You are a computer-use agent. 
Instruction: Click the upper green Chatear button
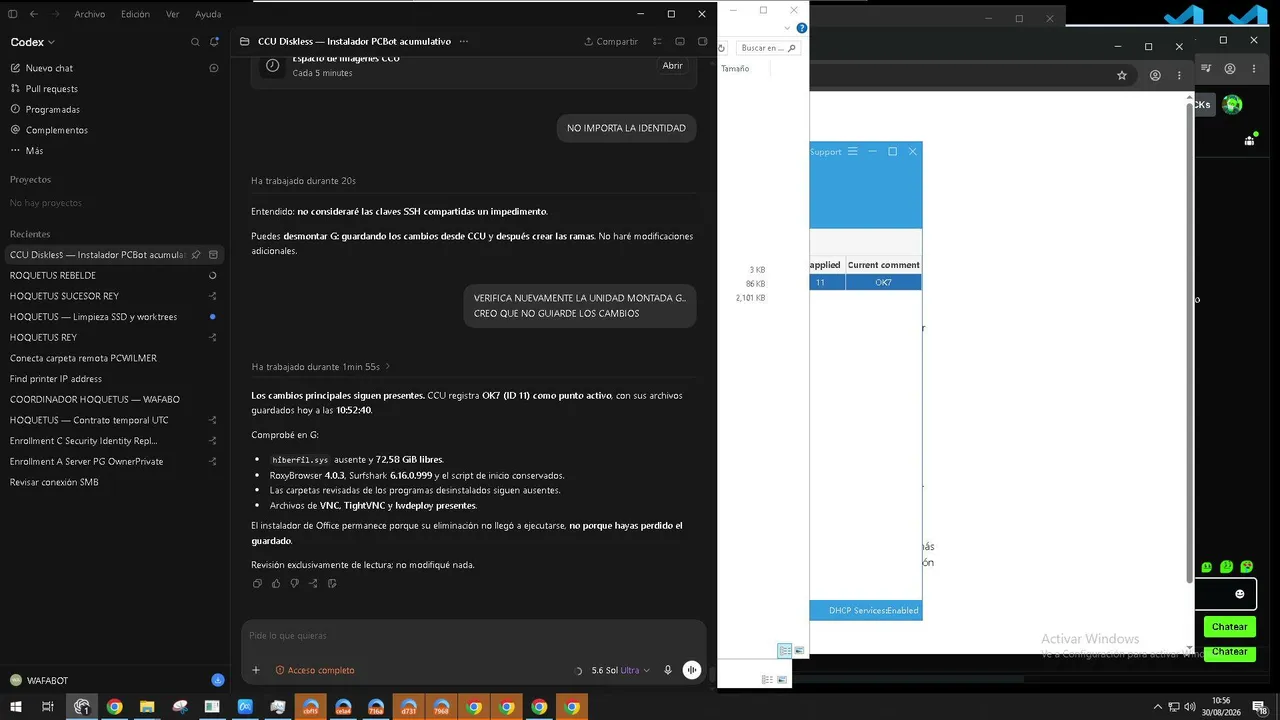(x=1229, y=627)
